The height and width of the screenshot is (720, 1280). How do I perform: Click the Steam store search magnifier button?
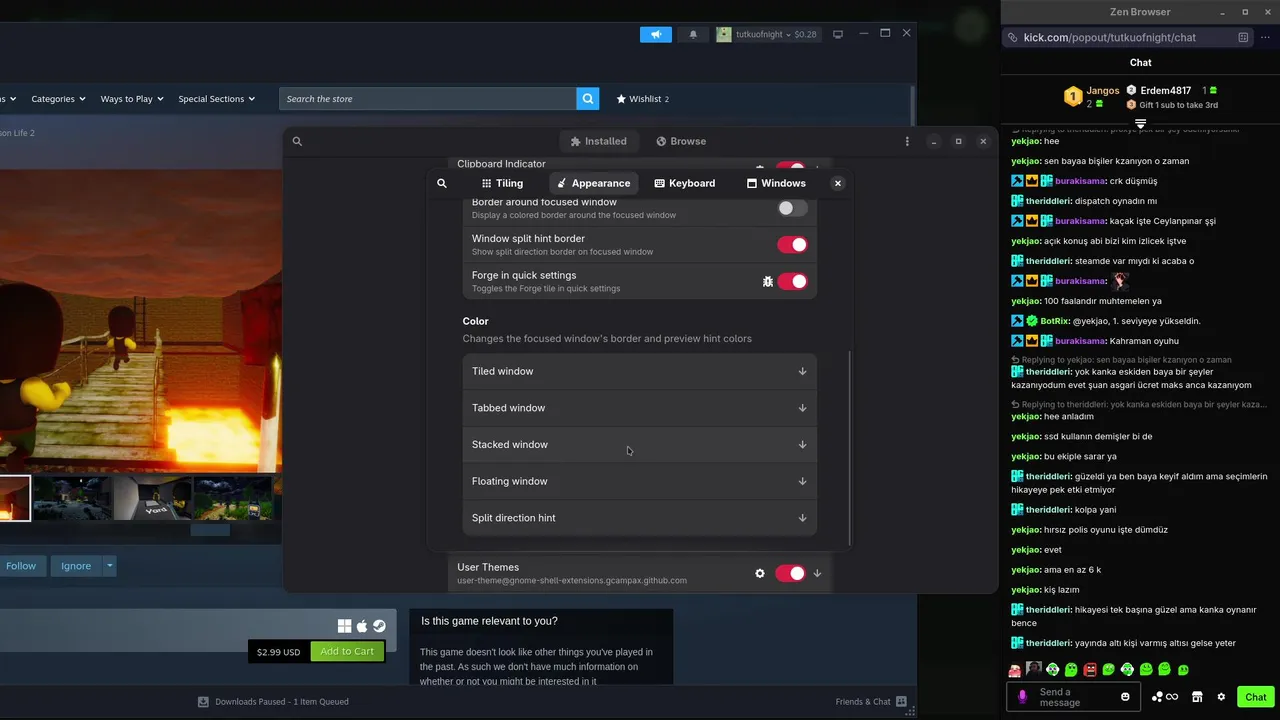click(588, 99)
